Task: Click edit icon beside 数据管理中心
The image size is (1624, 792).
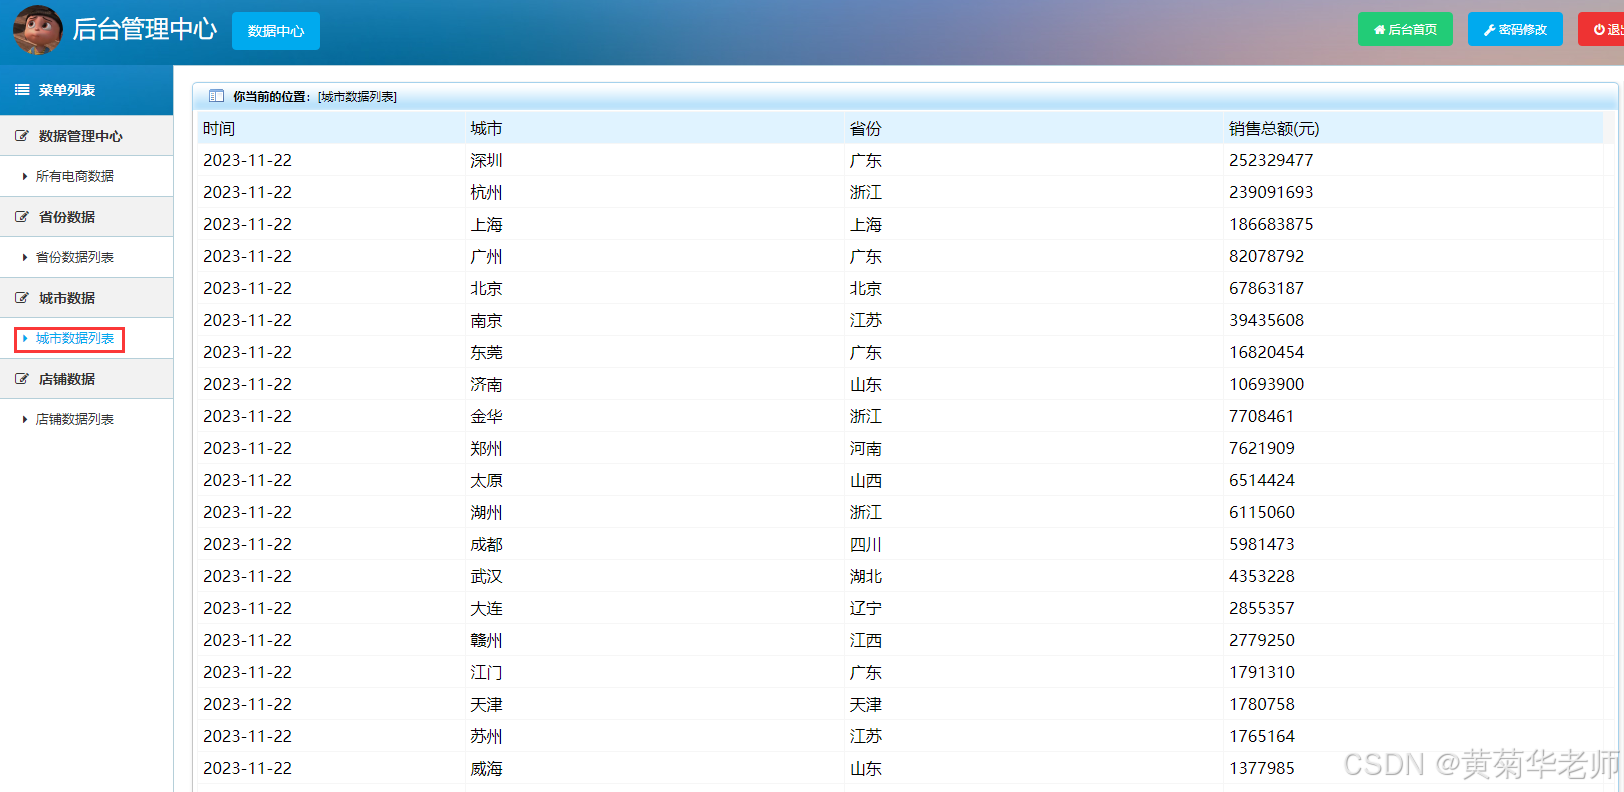Action: click(22, 136)
